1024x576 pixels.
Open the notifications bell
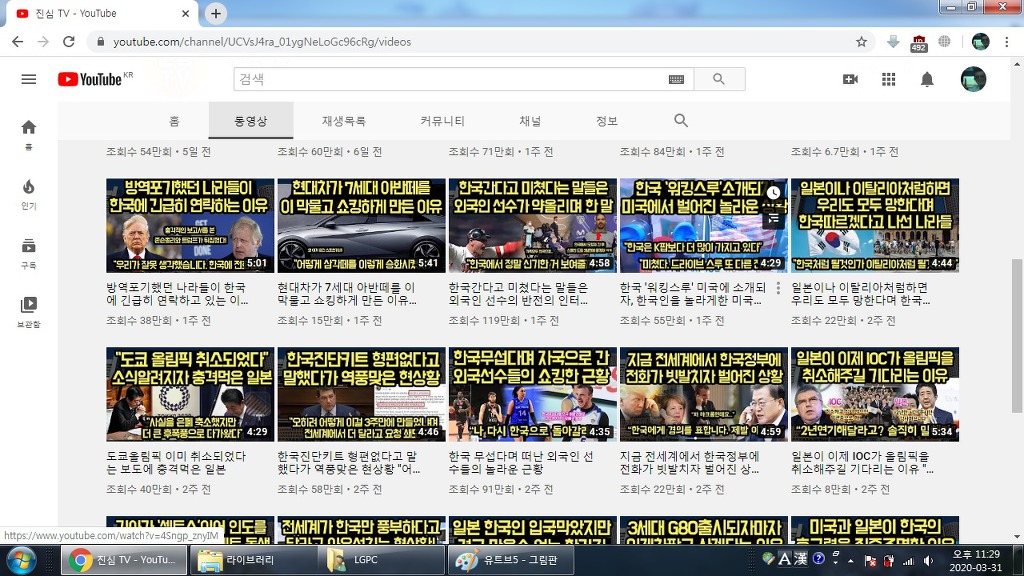click(927, 80)
